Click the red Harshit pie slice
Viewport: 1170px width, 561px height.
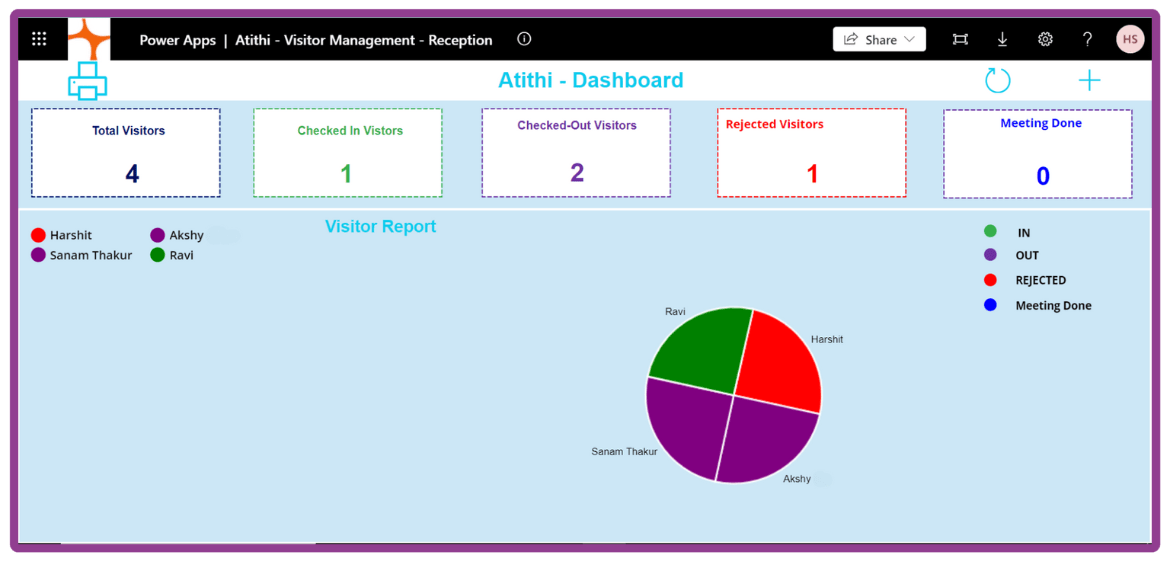779,360
